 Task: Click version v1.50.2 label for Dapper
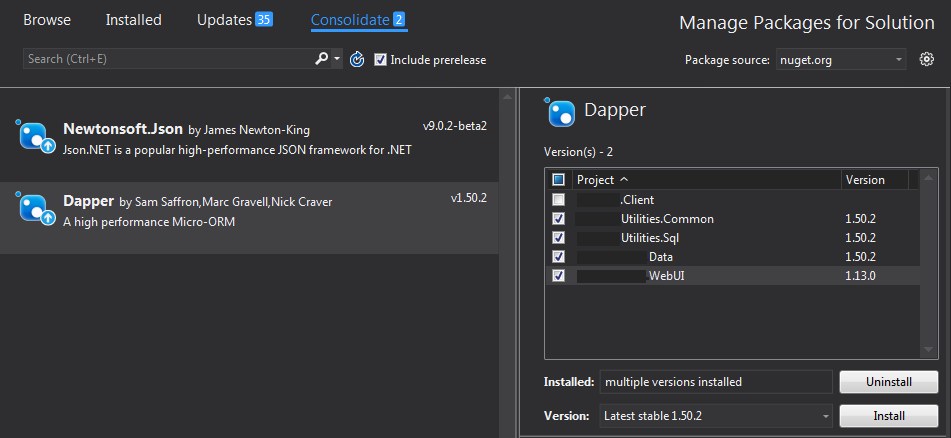(x=469, y=198)
